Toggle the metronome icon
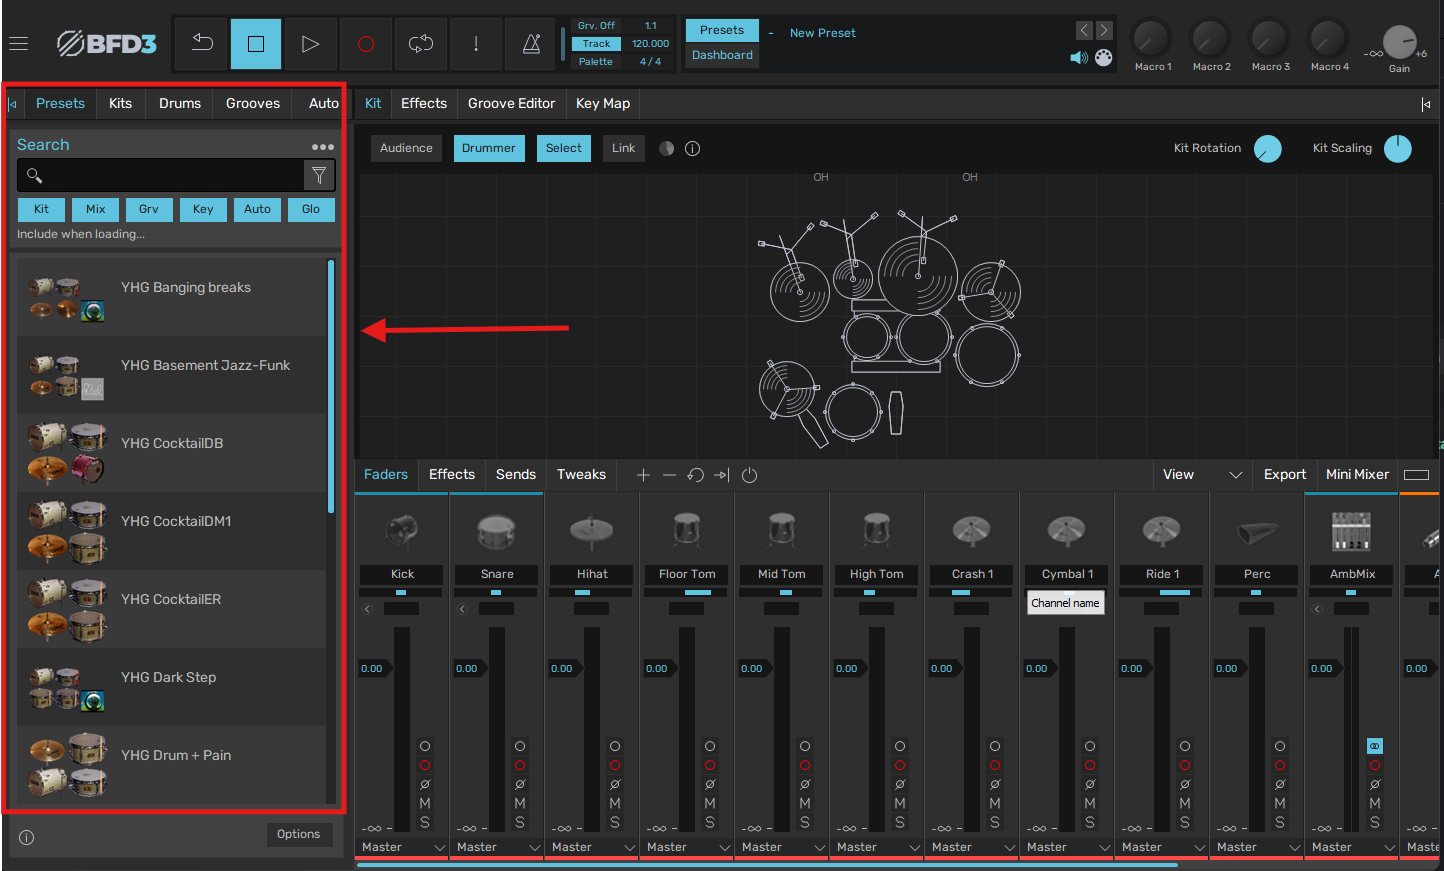 [x=531, y=43]
